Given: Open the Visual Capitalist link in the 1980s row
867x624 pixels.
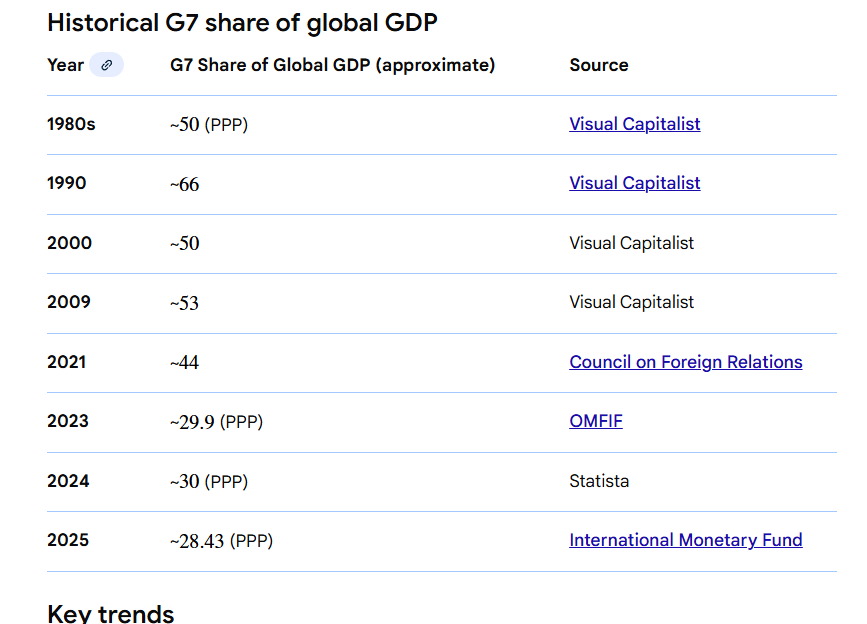Looking at the screenshot, I should 634,124.
